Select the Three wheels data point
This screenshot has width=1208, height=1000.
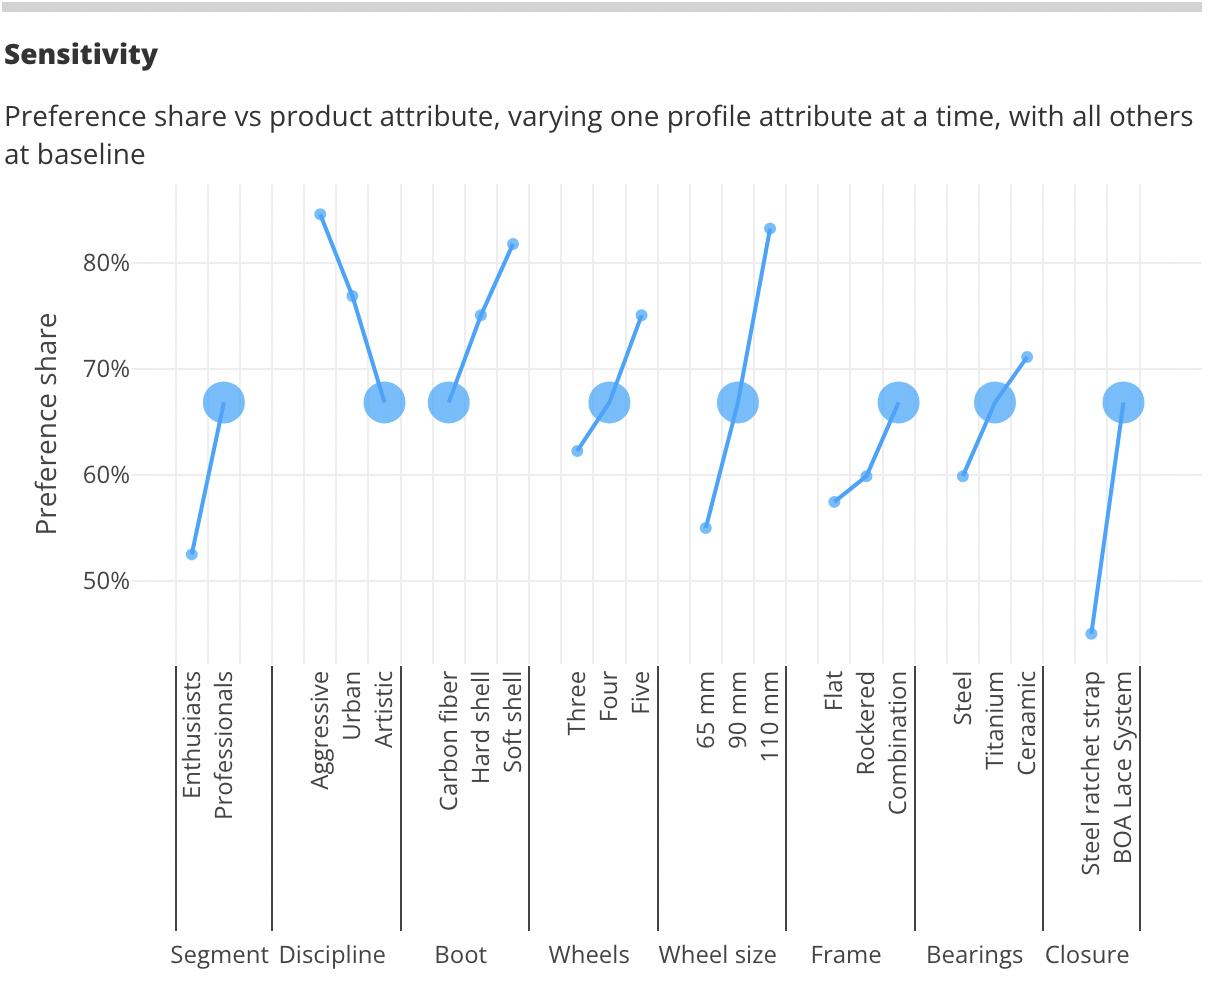coord(577,451)
